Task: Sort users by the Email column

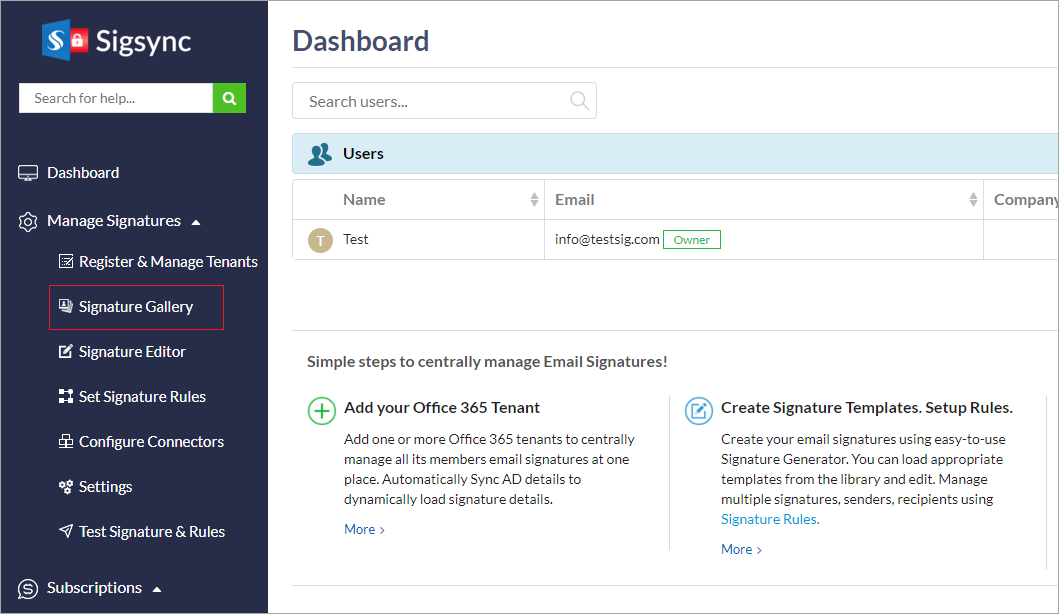Action: pyautogui.click(x=973, y=200)
